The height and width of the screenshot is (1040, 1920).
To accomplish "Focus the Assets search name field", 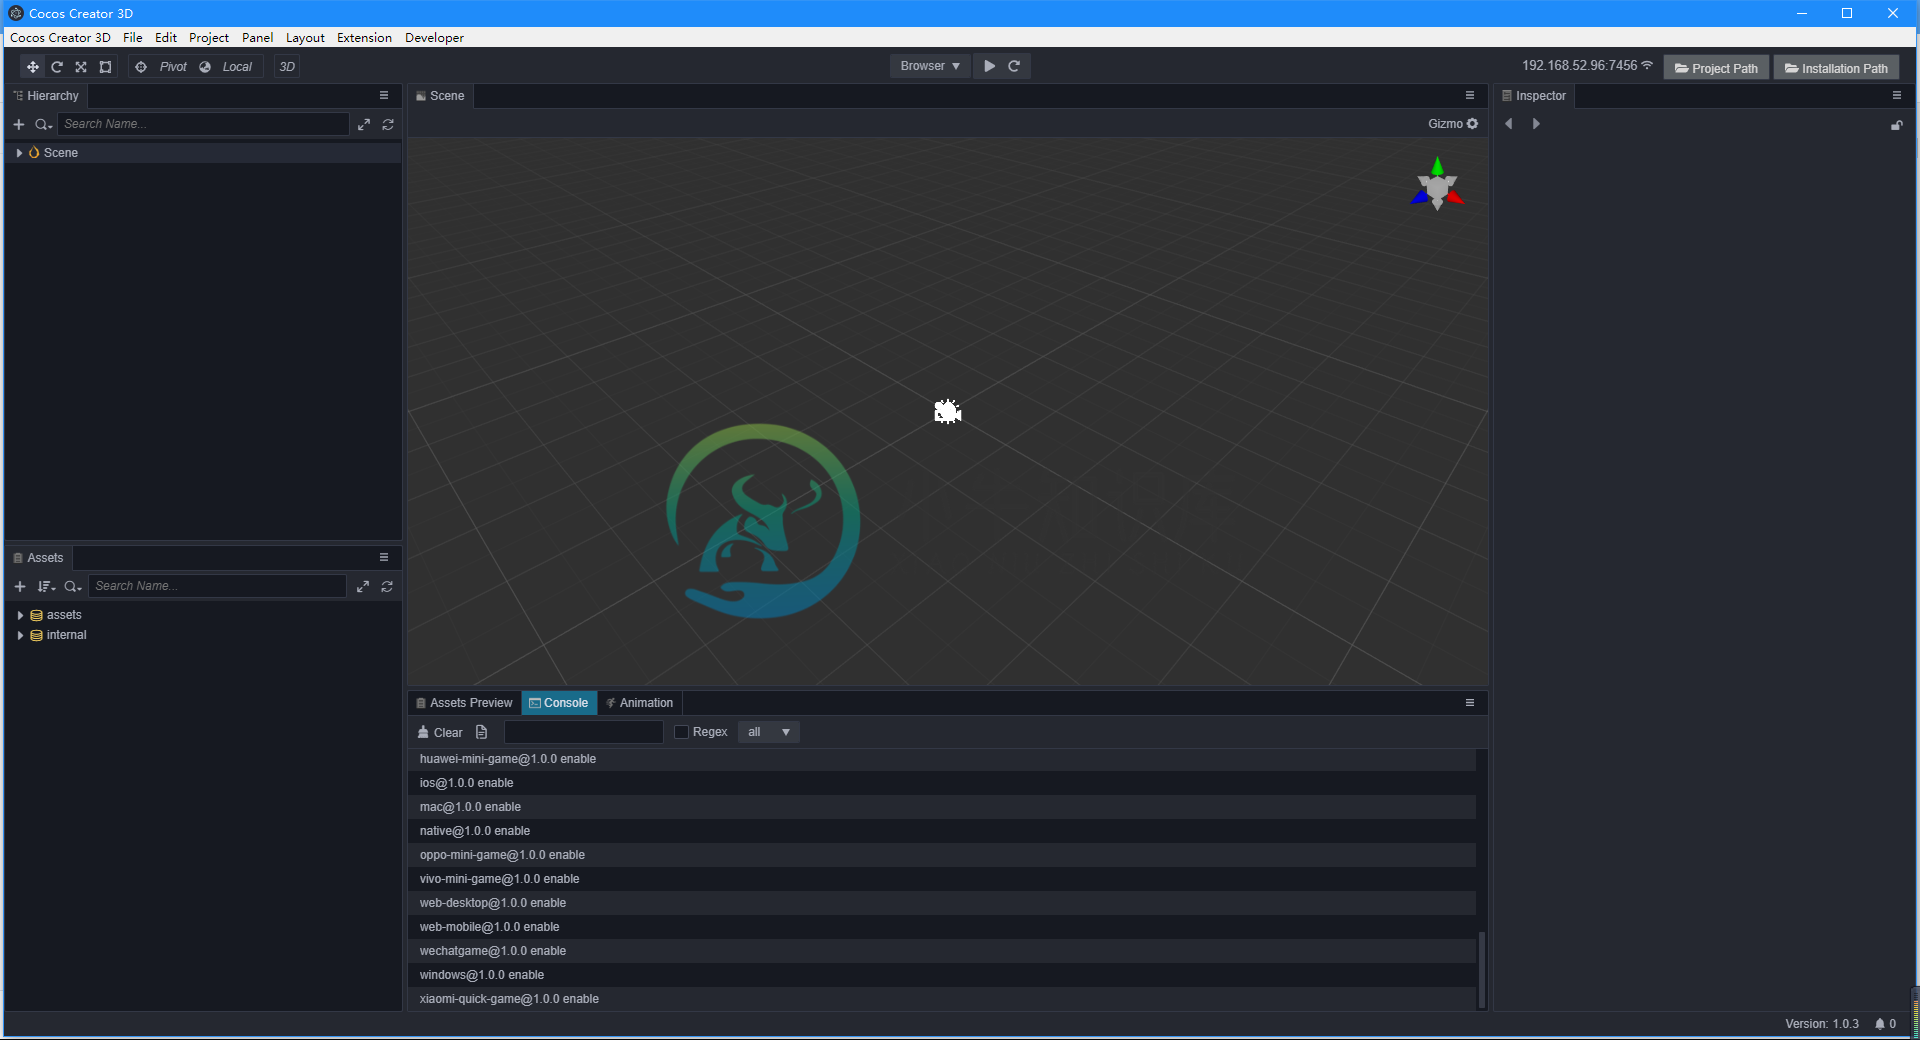I will point(217,586).
